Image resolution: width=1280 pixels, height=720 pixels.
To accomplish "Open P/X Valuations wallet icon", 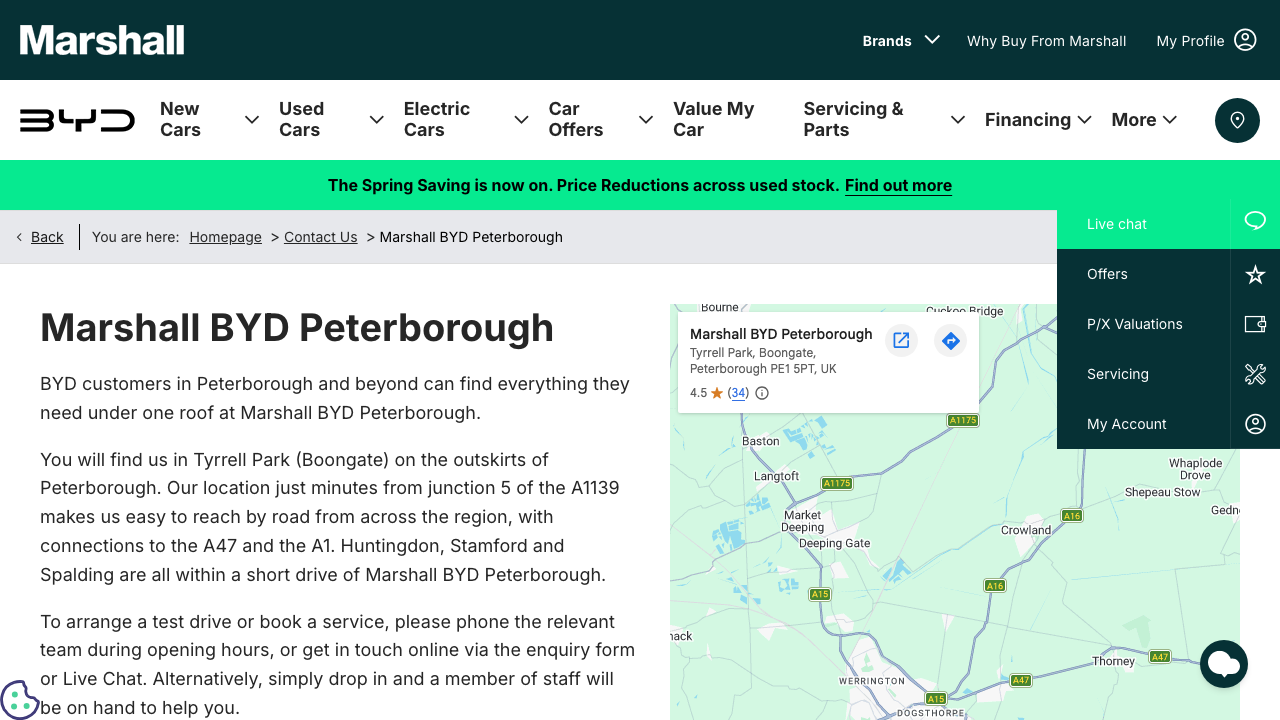I will coord(1255,324).
